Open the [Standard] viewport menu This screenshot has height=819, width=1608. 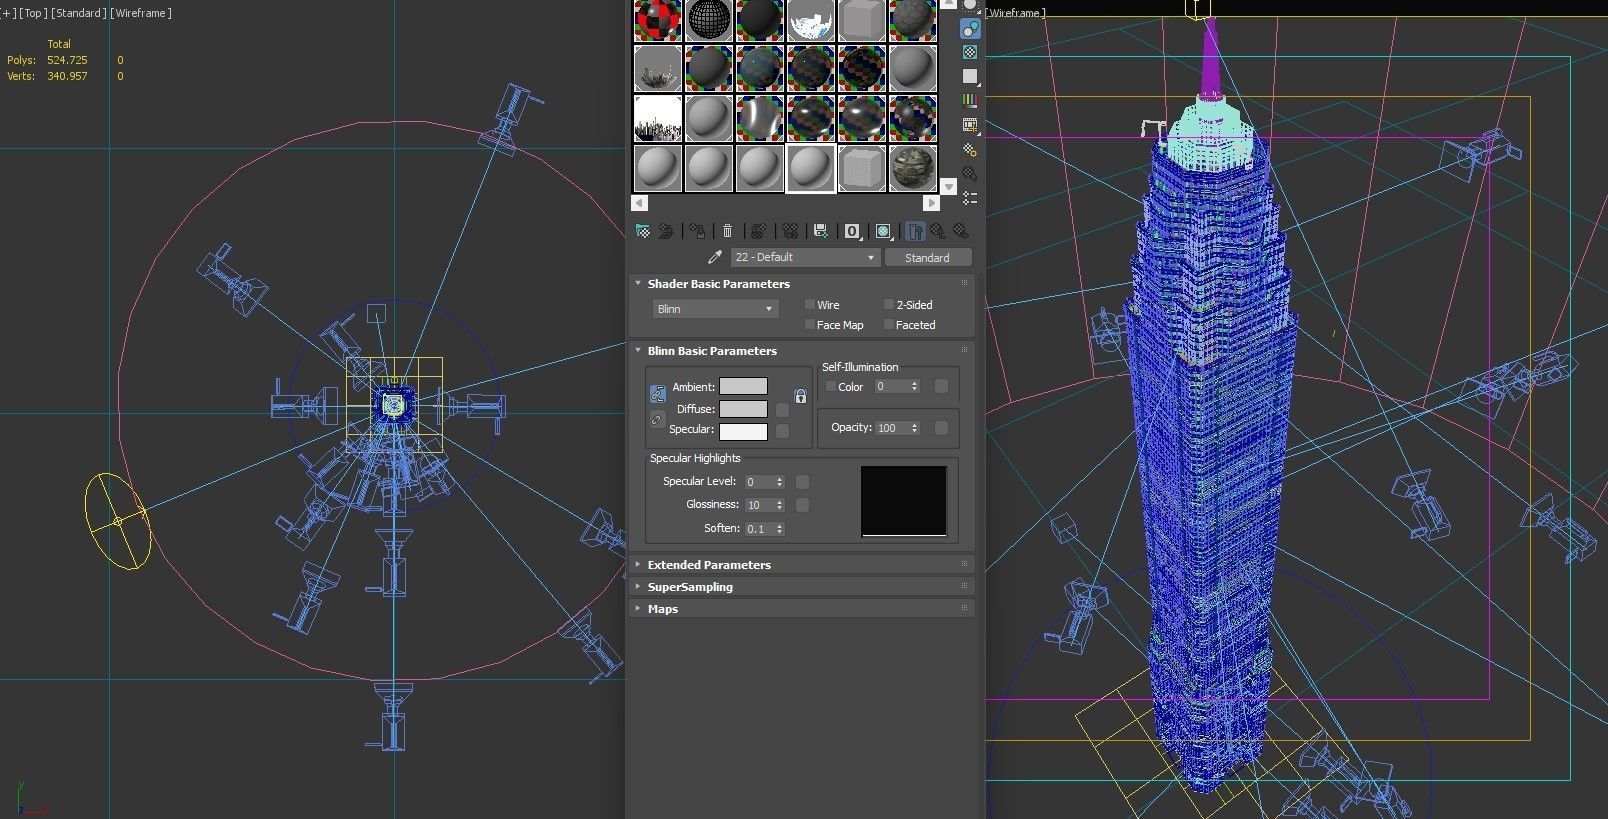78,13
